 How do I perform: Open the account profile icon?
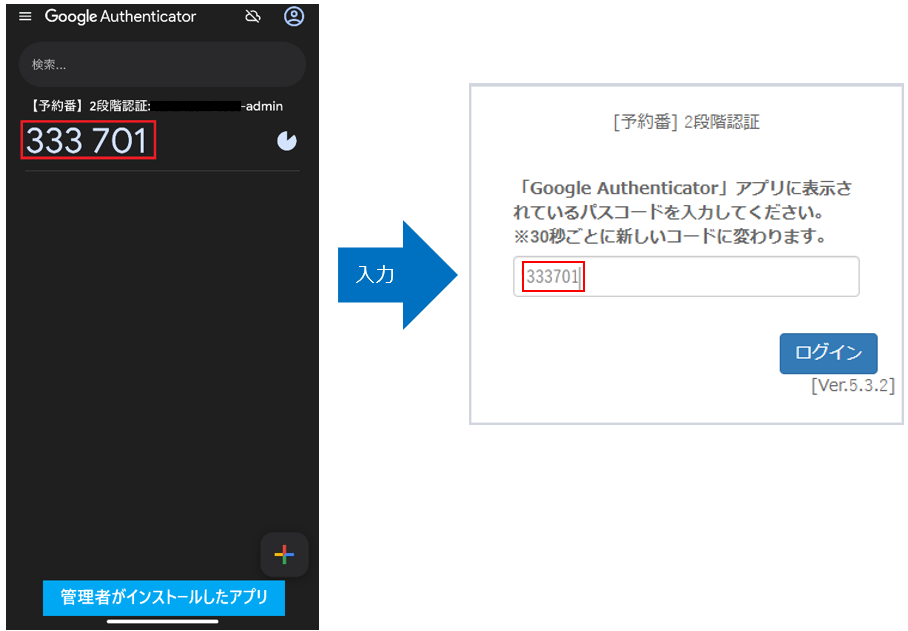pyautogui.click(x=294, y=16)
